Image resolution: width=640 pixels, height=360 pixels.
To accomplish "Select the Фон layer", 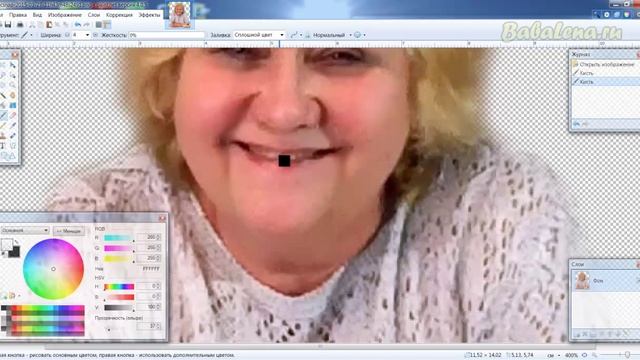I will (605, 280).
